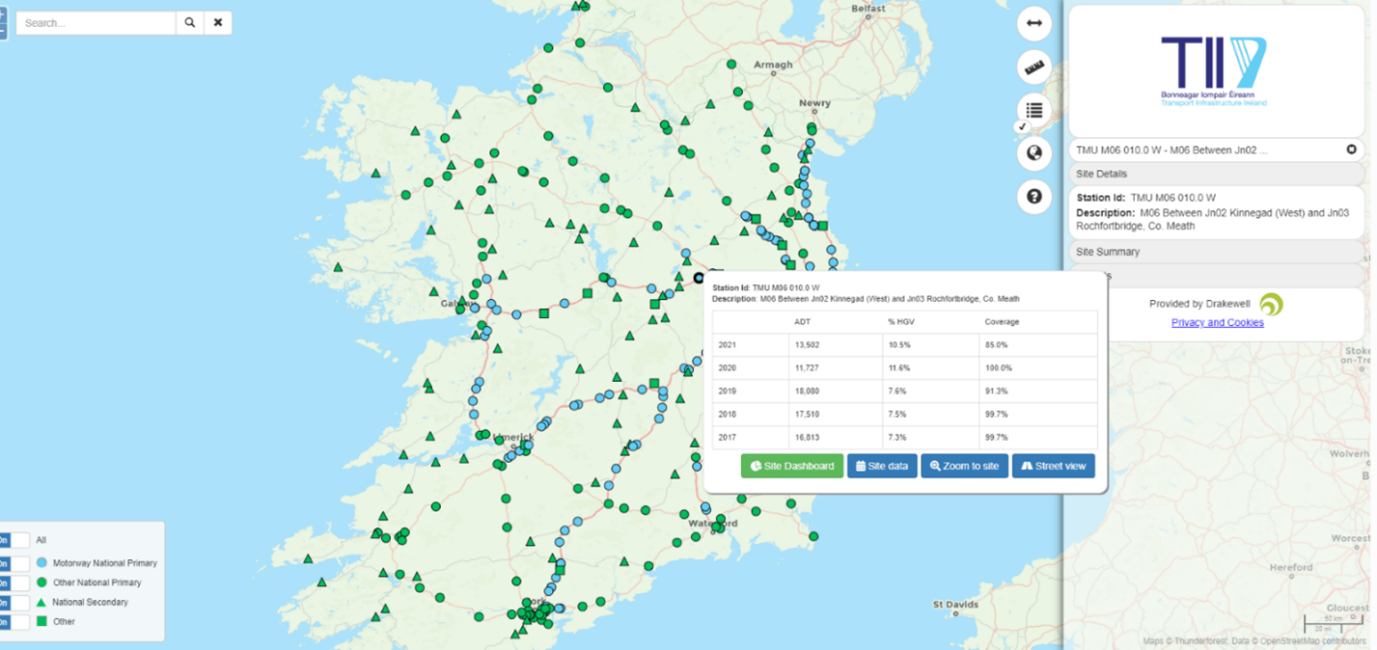Viewport: 1377px width, 650px height.
Task: Select the globe basemap icon
Action: tap(1033, 153)
